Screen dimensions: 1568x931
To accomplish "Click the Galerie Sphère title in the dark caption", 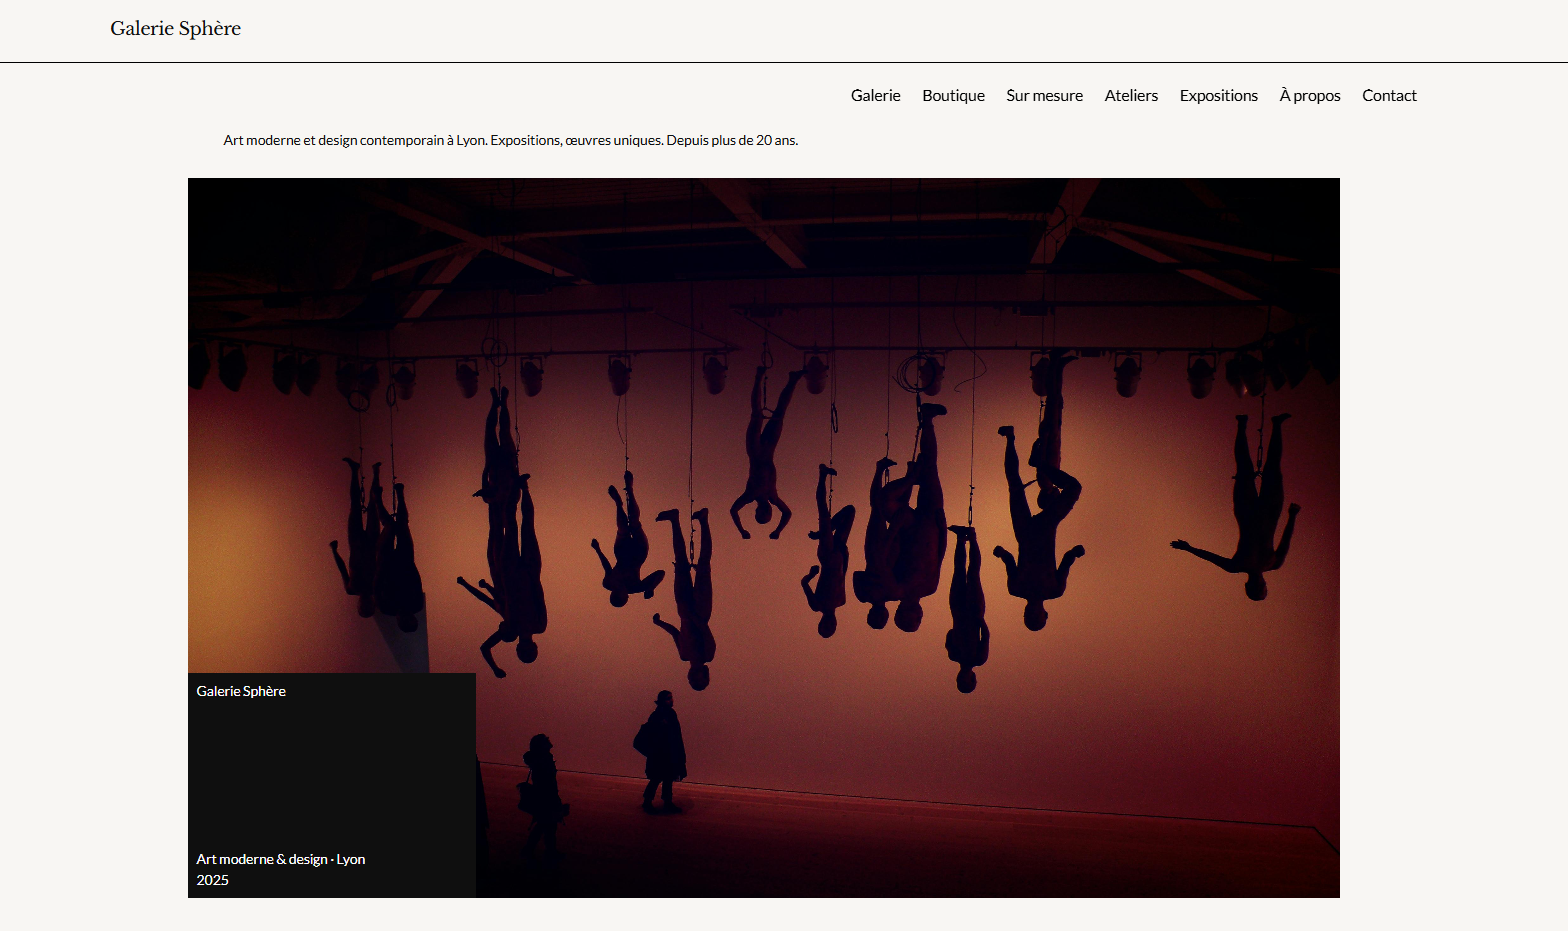I will coord(241,691).
